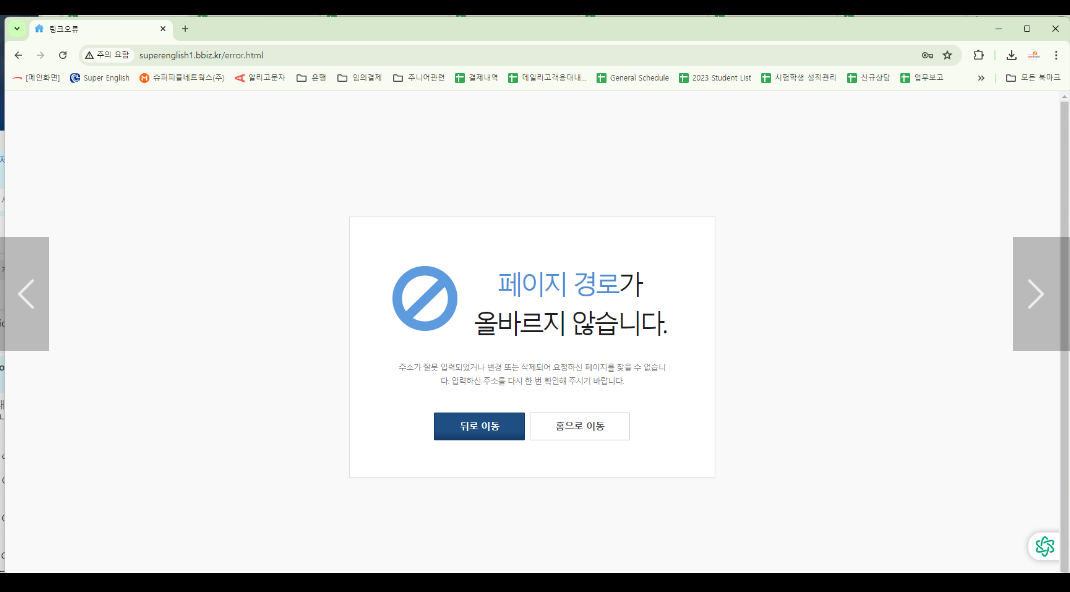Click the address bar URL field
This screenshot has width=1070, height=592.
click(x=500, y=55)
